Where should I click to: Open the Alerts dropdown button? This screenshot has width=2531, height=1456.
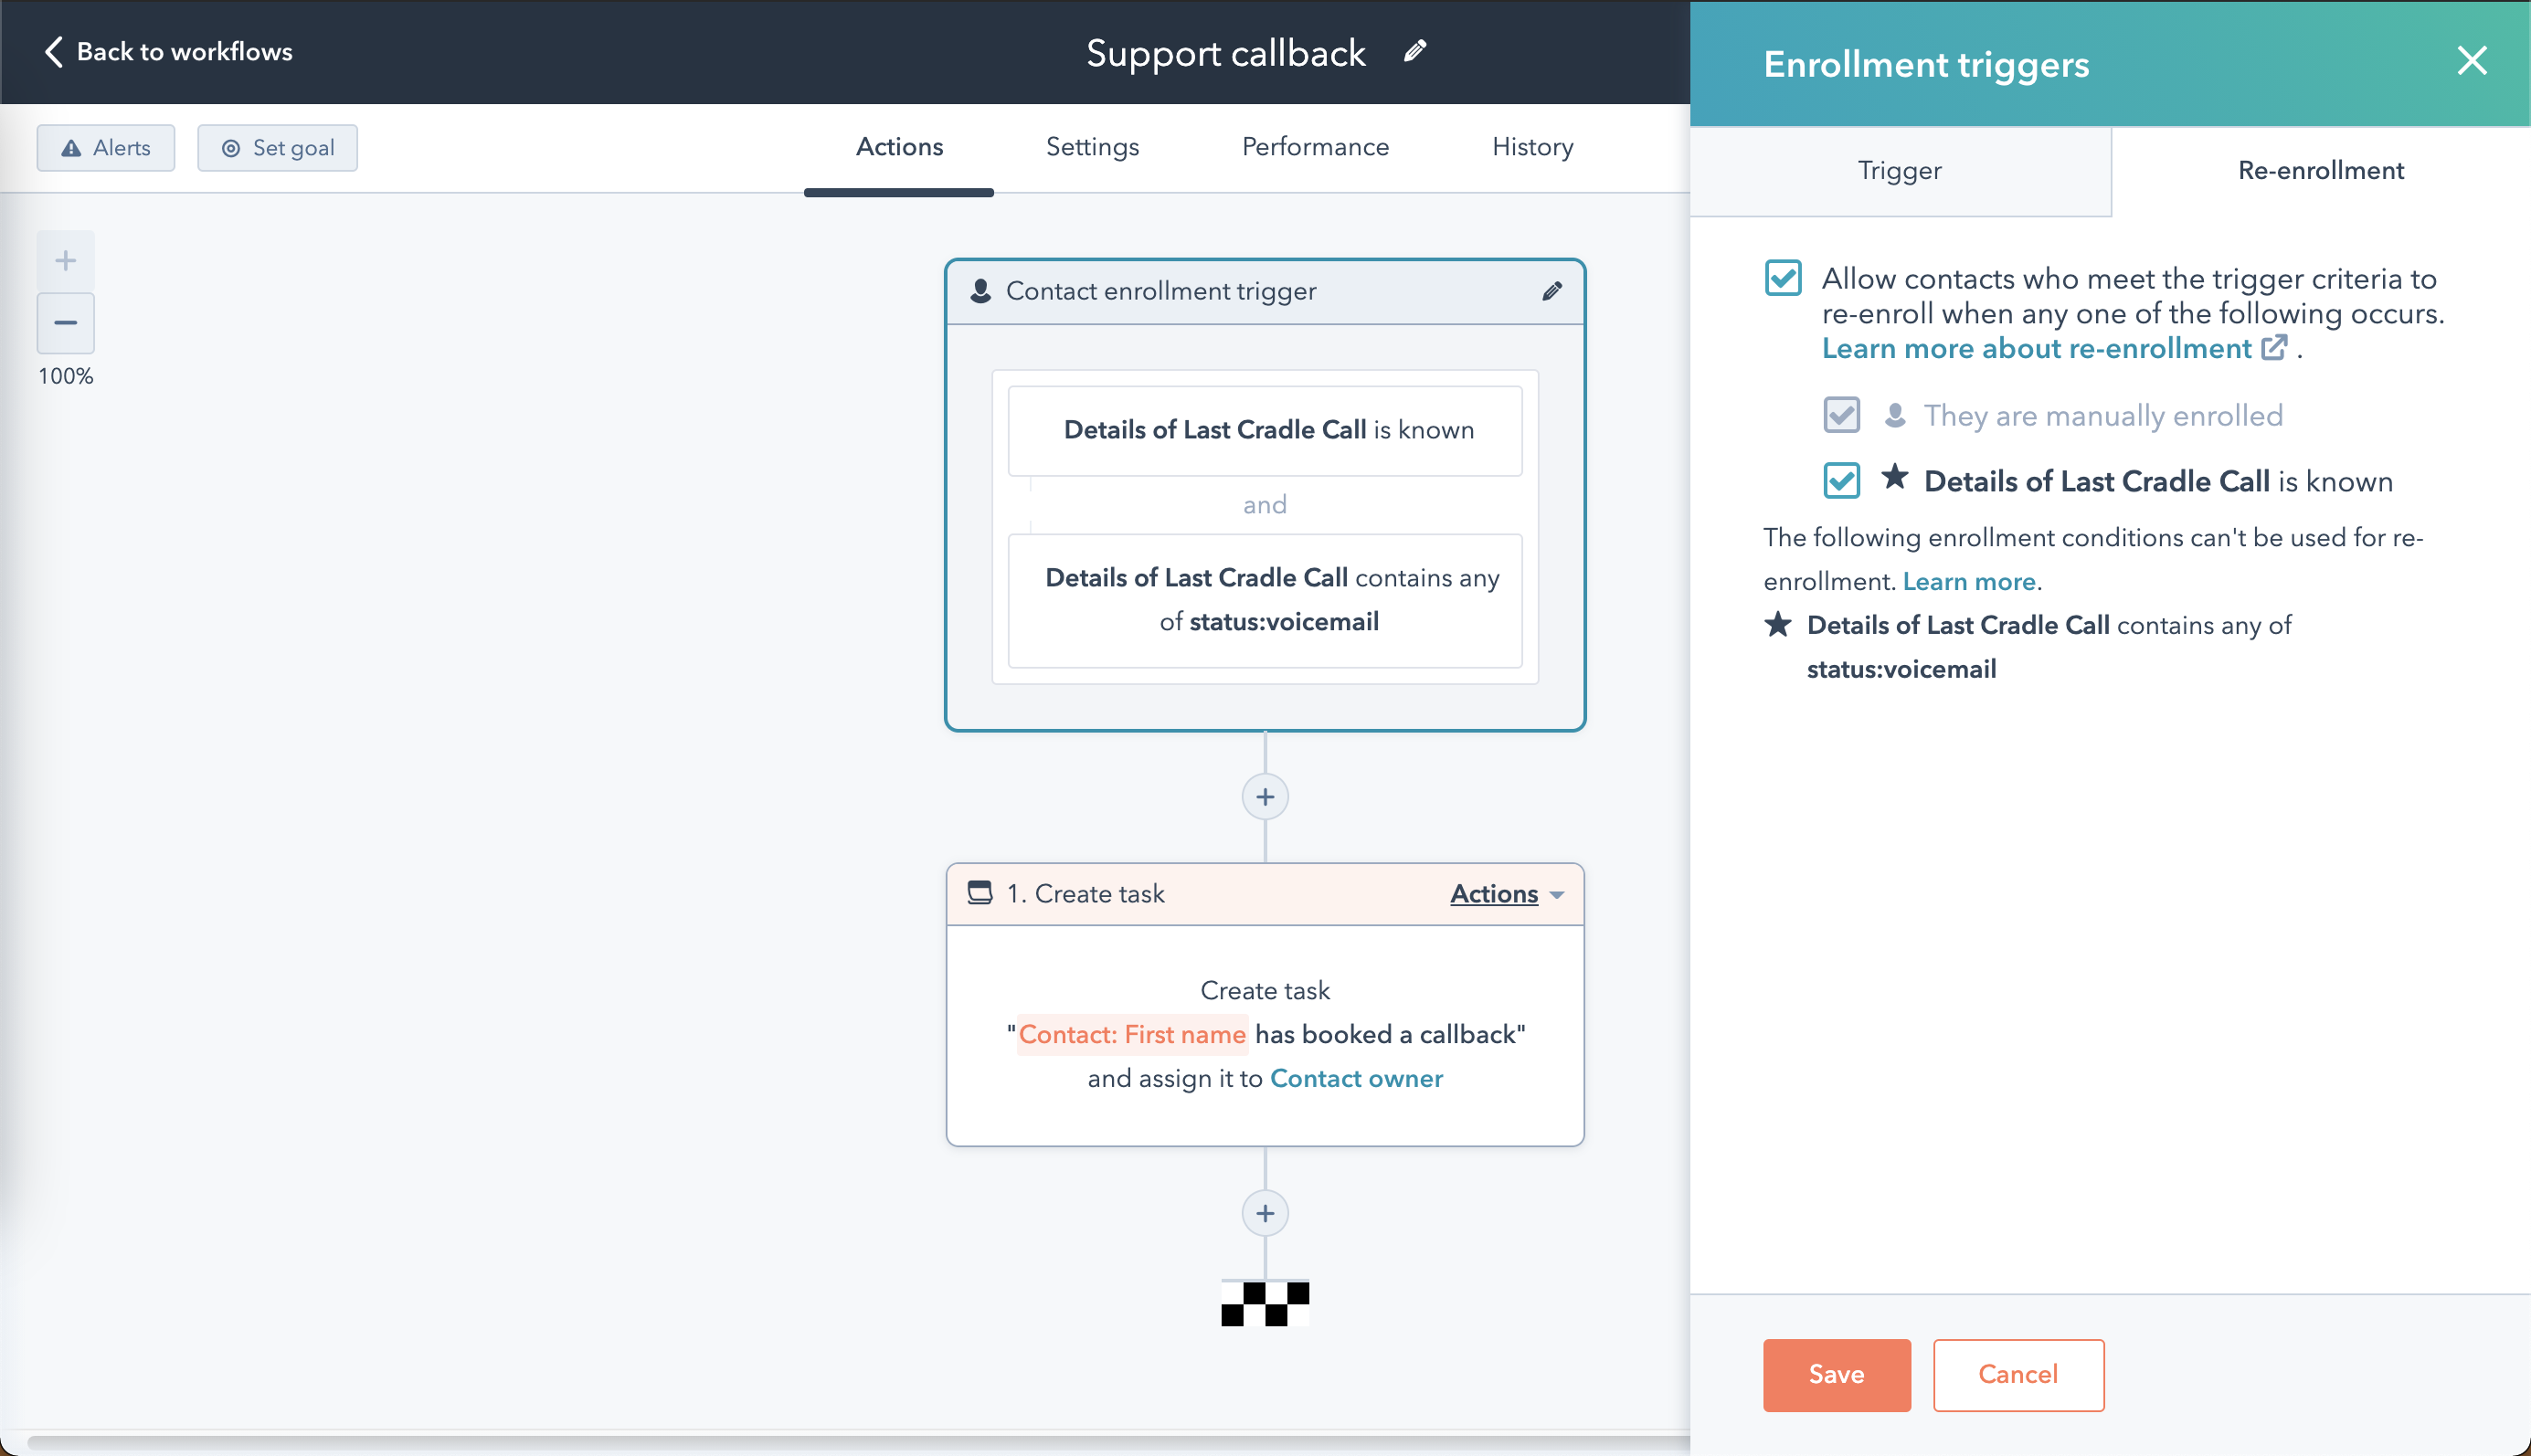click(106, 148)
